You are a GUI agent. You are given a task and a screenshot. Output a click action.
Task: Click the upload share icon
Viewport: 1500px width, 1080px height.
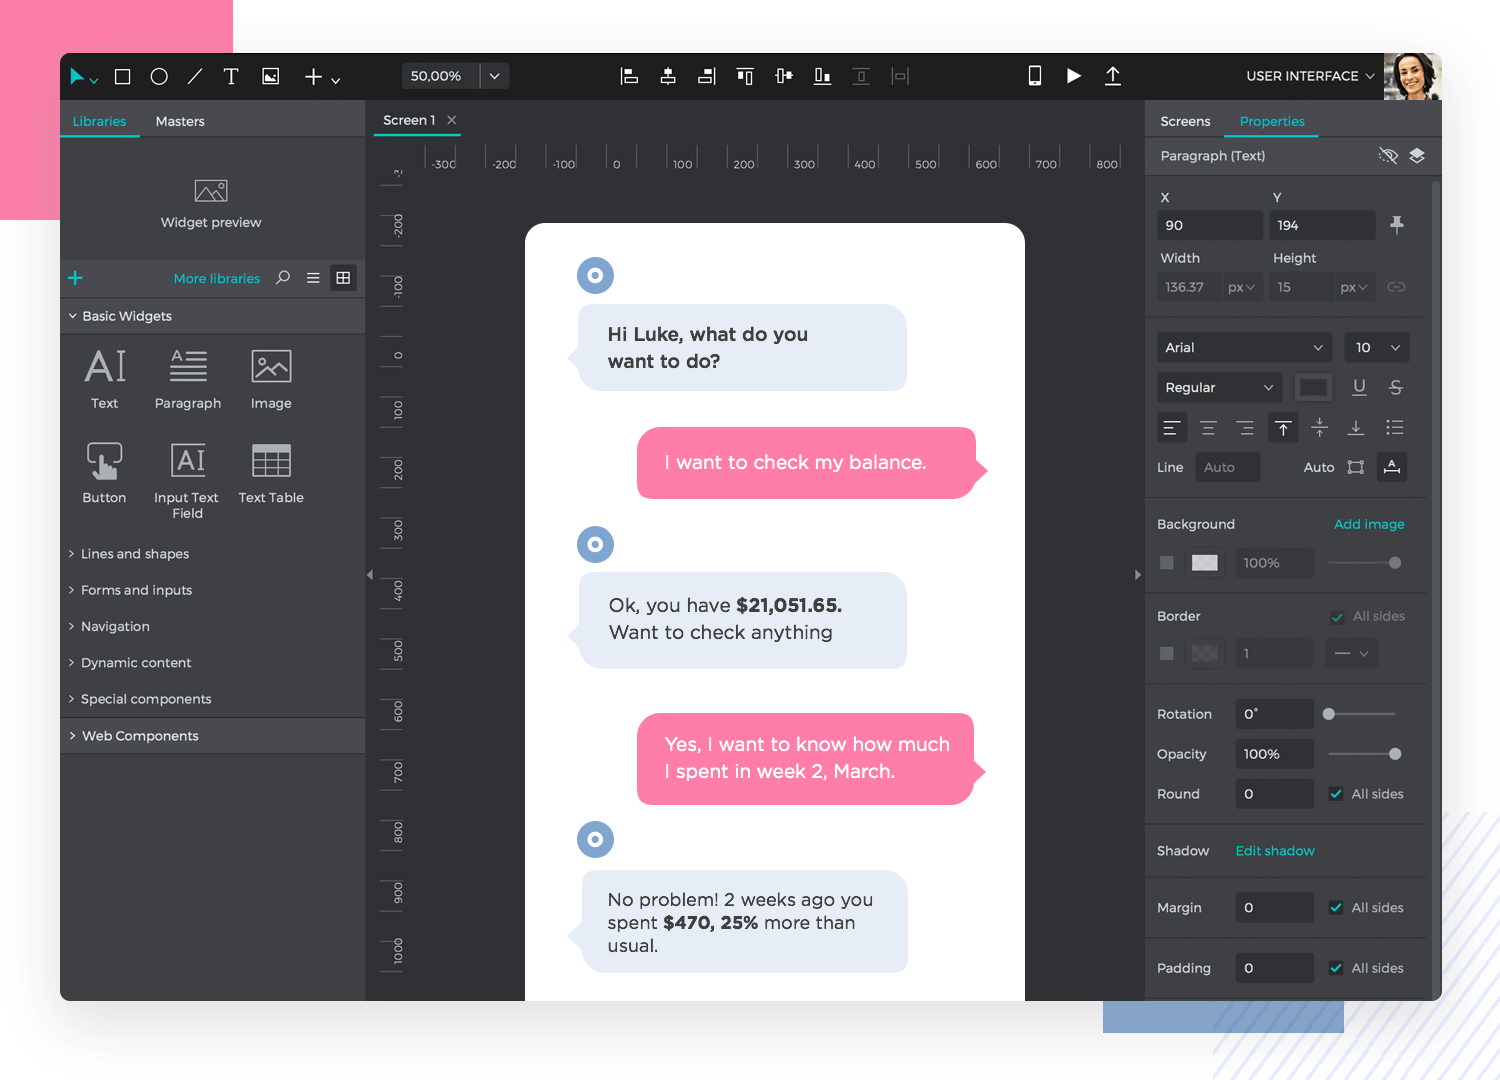pos(1112,76)
